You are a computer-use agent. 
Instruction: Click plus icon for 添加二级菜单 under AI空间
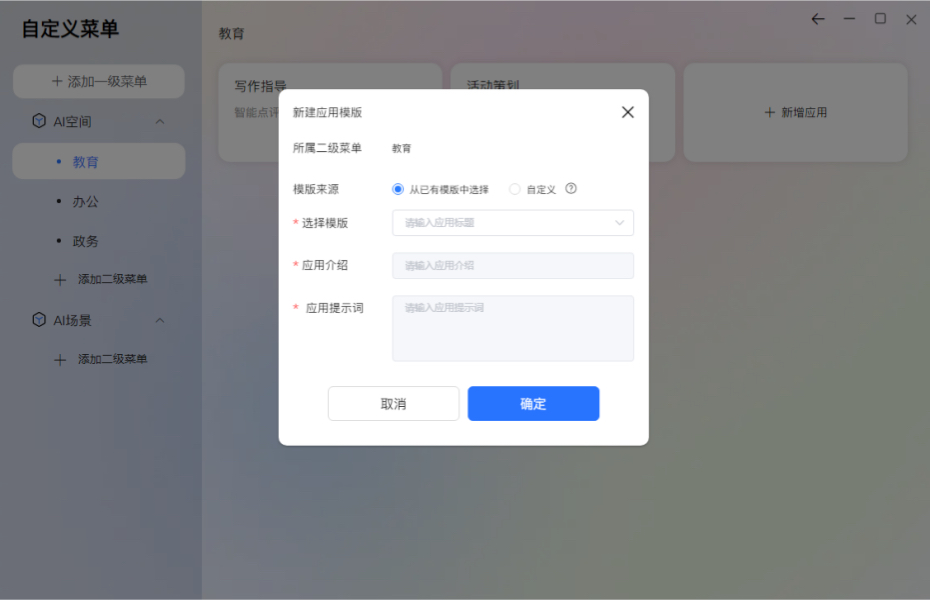60,279
